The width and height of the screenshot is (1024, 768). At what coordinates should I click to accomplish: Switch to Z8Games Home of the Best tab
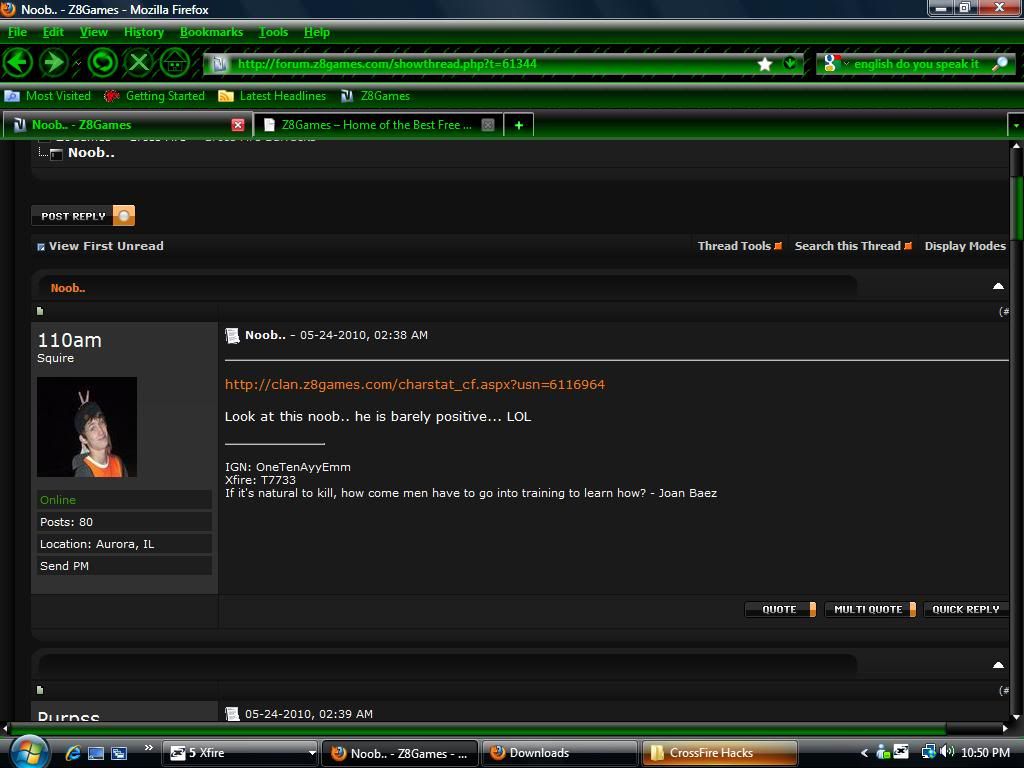click(376, 125)
